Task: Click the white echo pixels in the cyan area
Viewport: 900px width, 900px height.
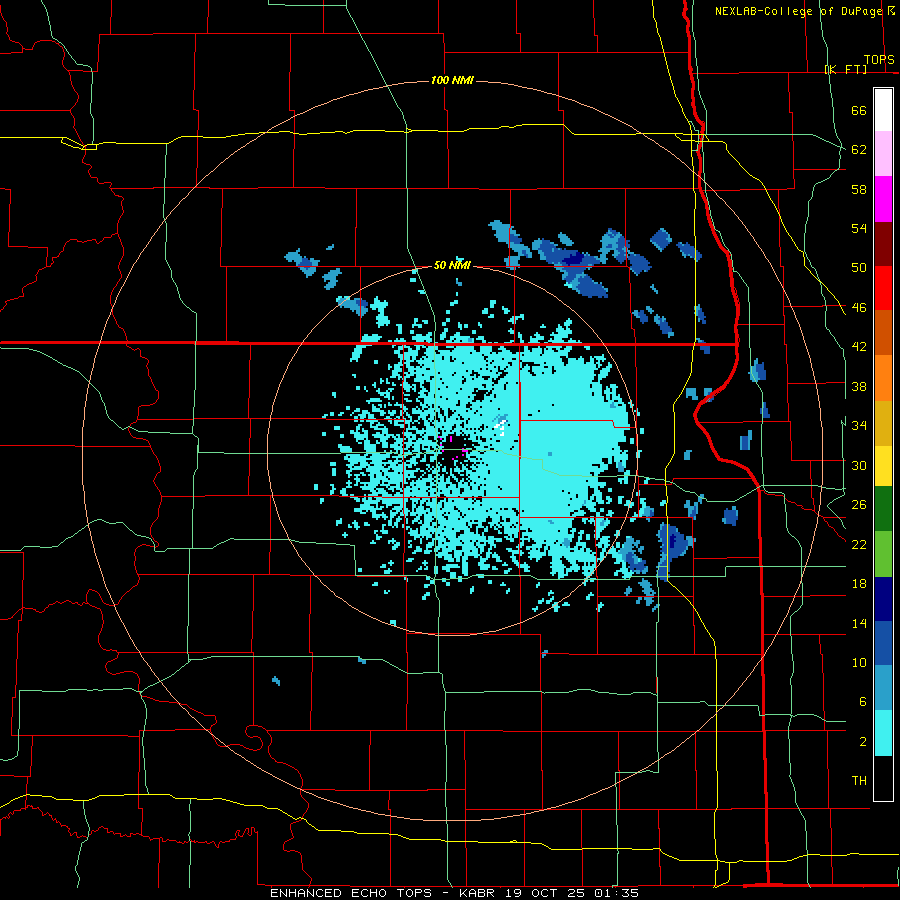Action: tap(501, 425)
